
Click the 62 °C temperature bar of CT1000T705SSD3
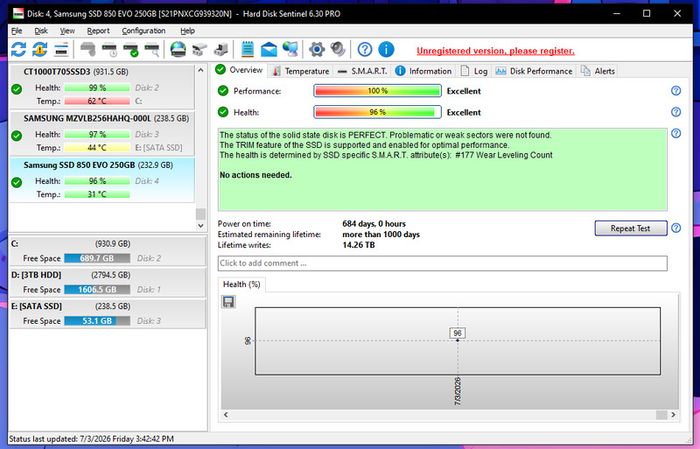pyautogui.click(x=97, y=101)
